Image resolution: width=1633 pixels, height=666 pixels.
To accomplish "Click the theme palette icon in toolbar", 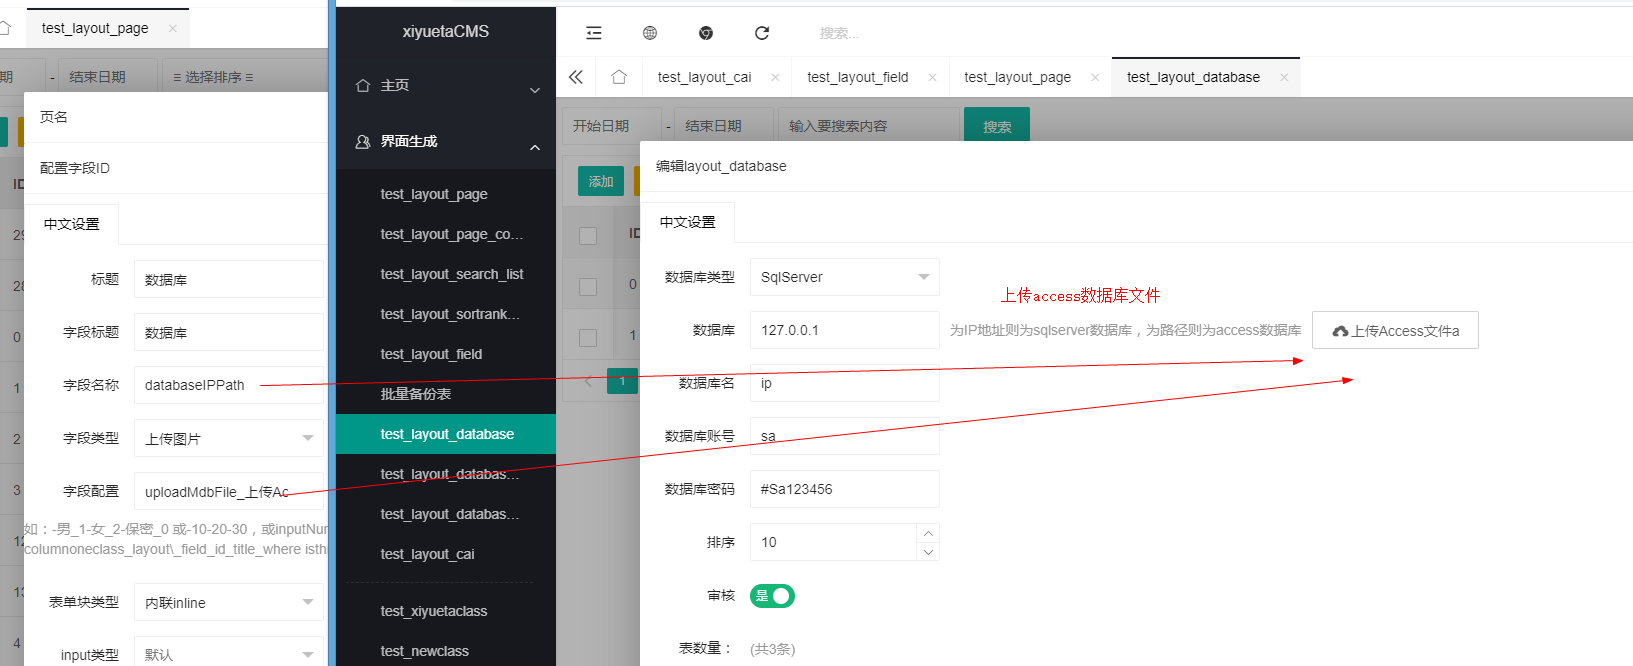I will pyautogui.click(x=706, y=33).
